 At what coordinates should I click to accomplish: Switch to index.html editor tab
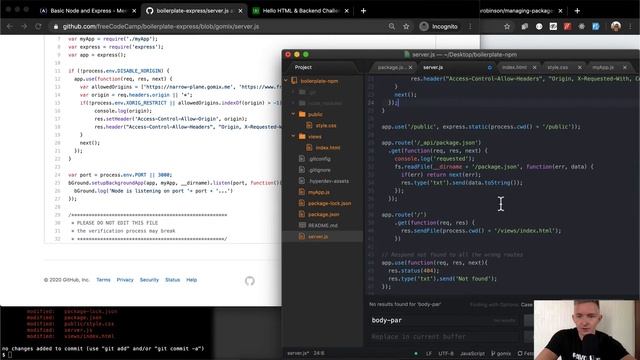514,67
